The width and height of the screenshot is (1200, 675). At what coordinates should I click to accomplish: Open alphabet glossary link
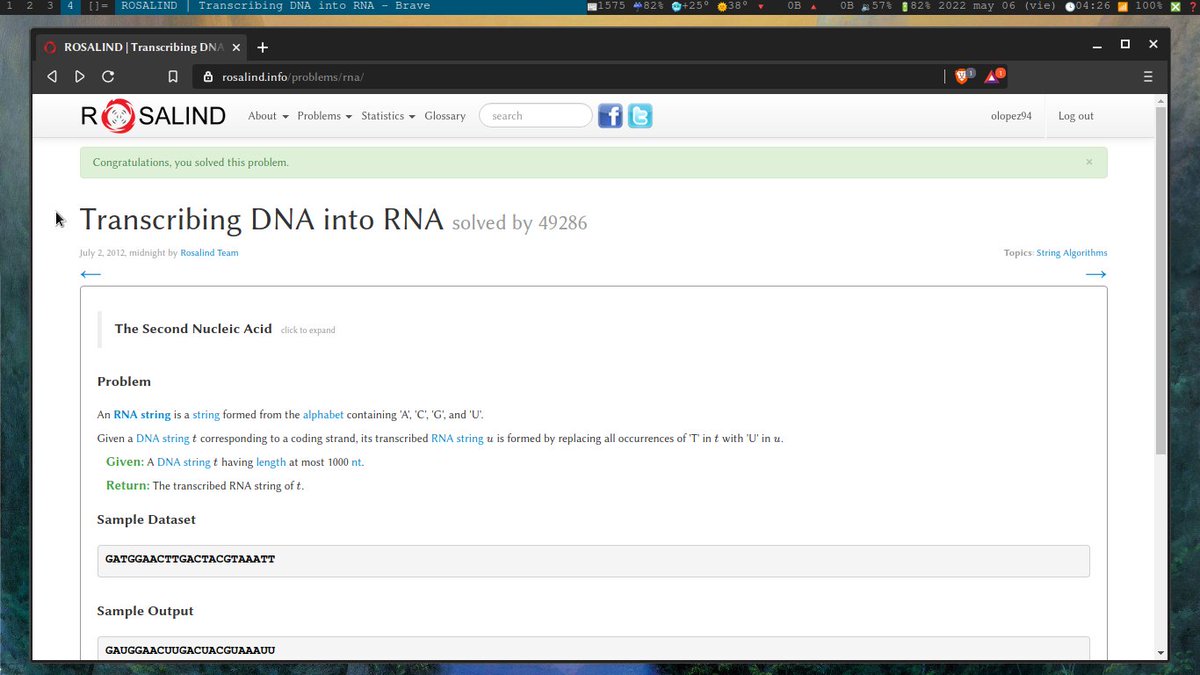(x=323, y=415)
